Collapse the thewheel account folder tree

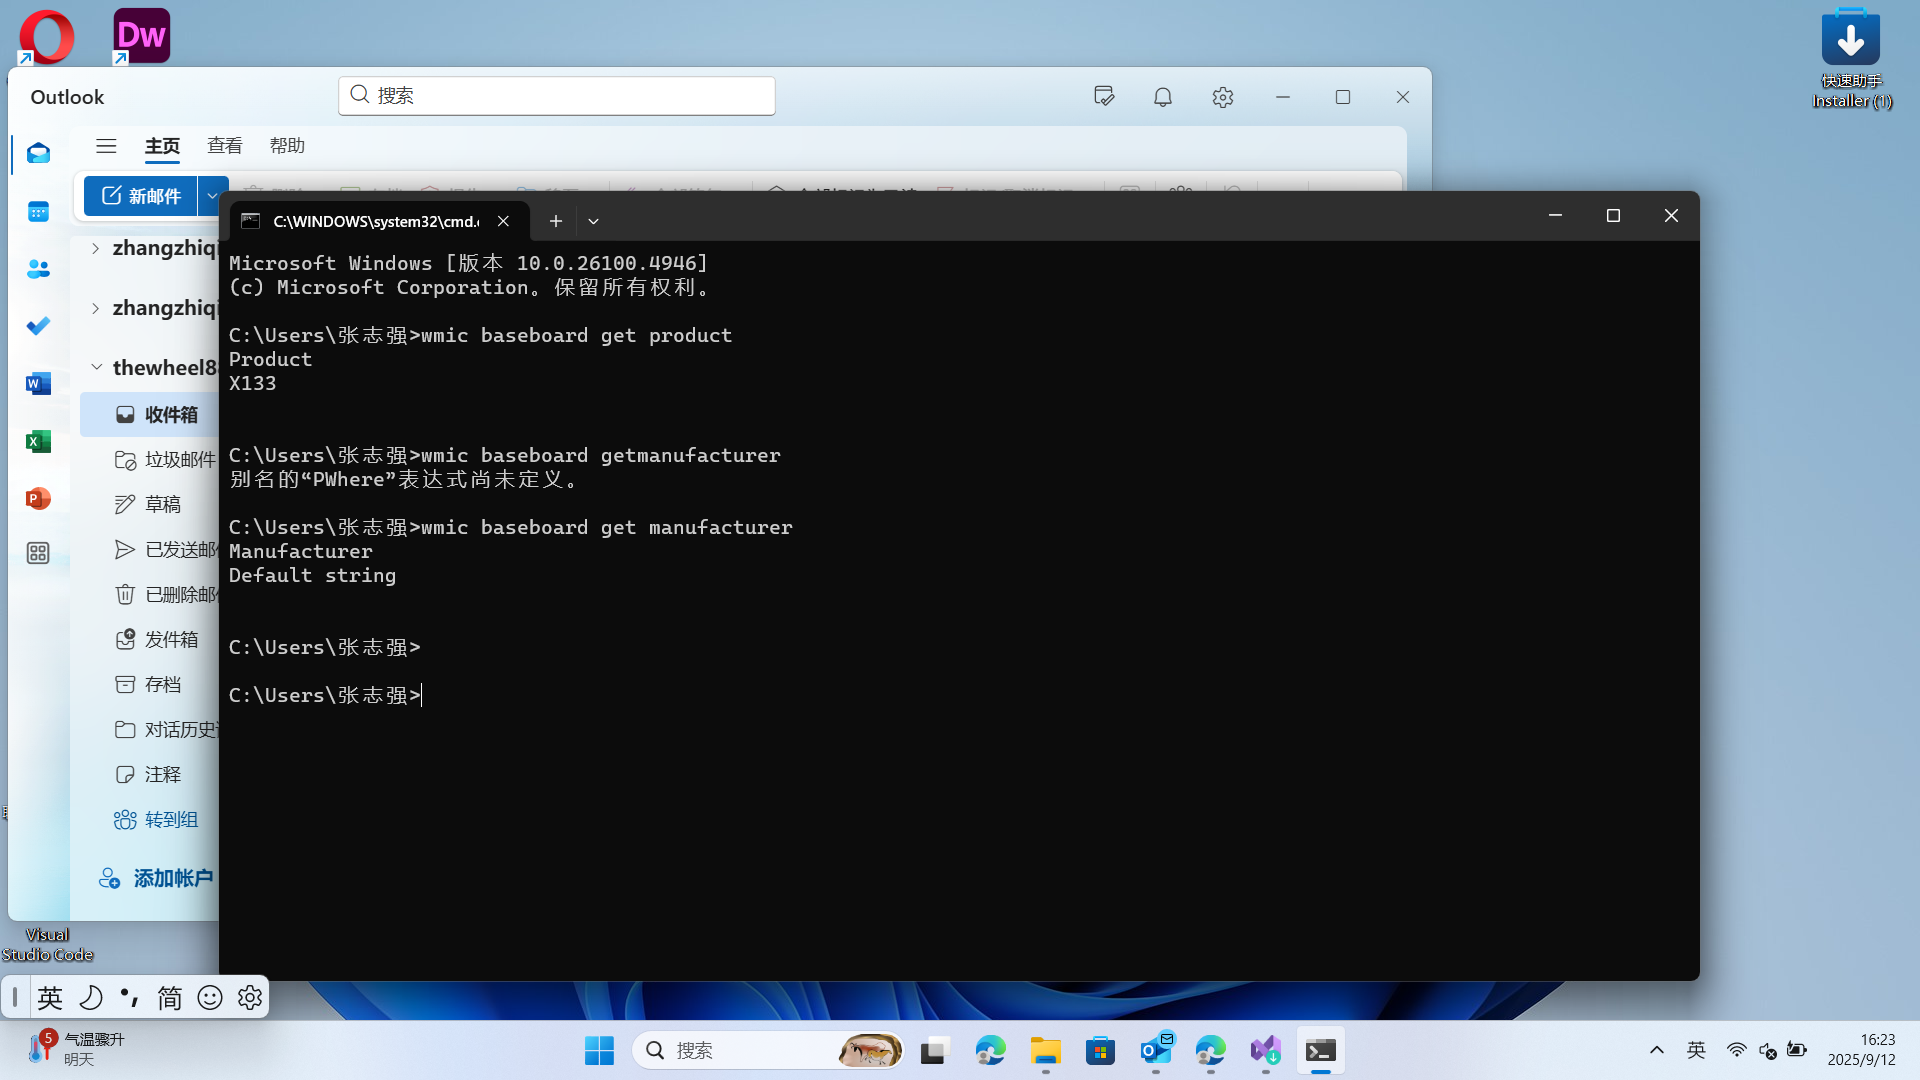point(96,367)
